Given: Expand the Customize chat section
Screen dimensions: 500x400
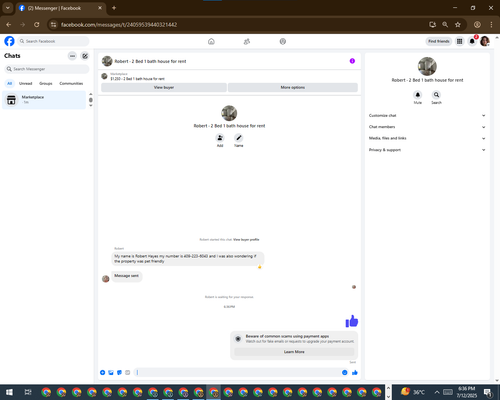Looking at the screenshot, I should pos(427,115).
